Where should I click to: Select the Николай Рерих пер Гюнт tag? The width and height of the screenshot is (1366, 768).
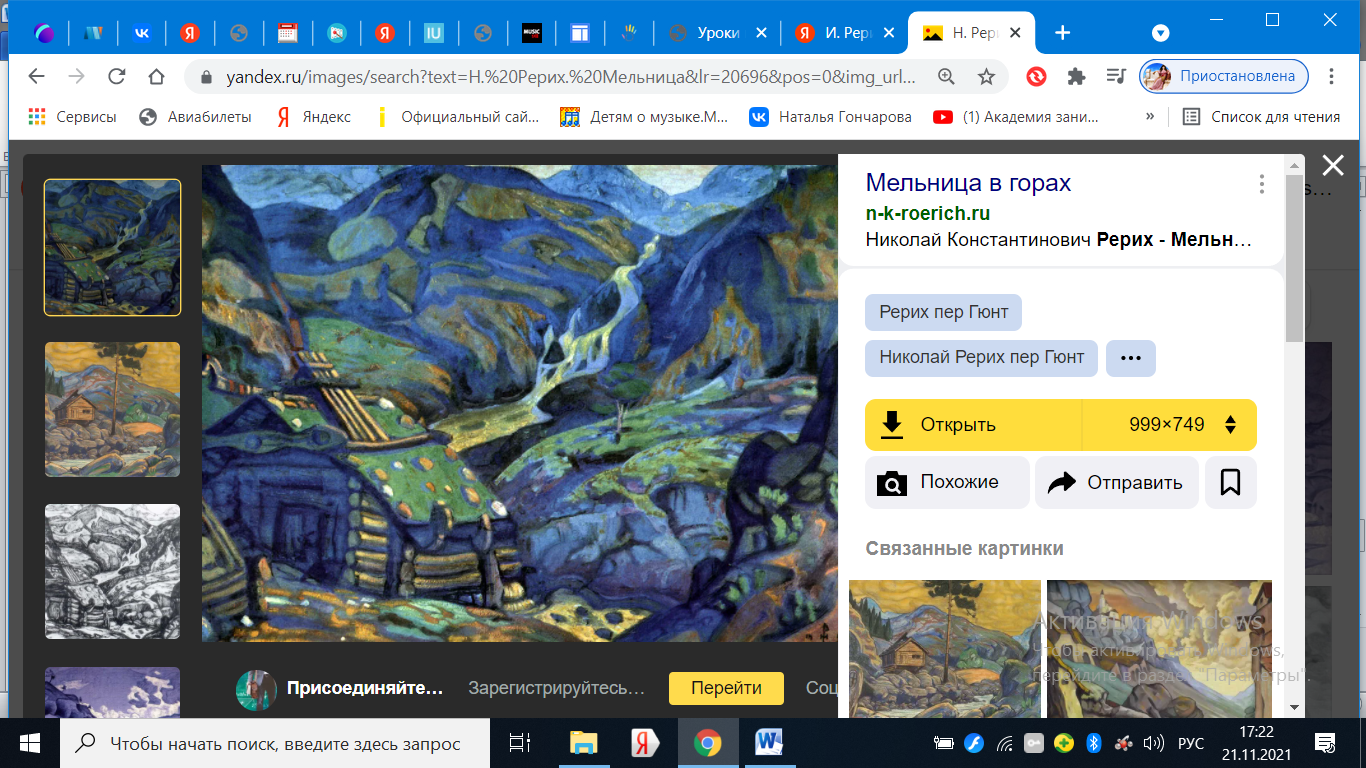(x=981, y=358)
